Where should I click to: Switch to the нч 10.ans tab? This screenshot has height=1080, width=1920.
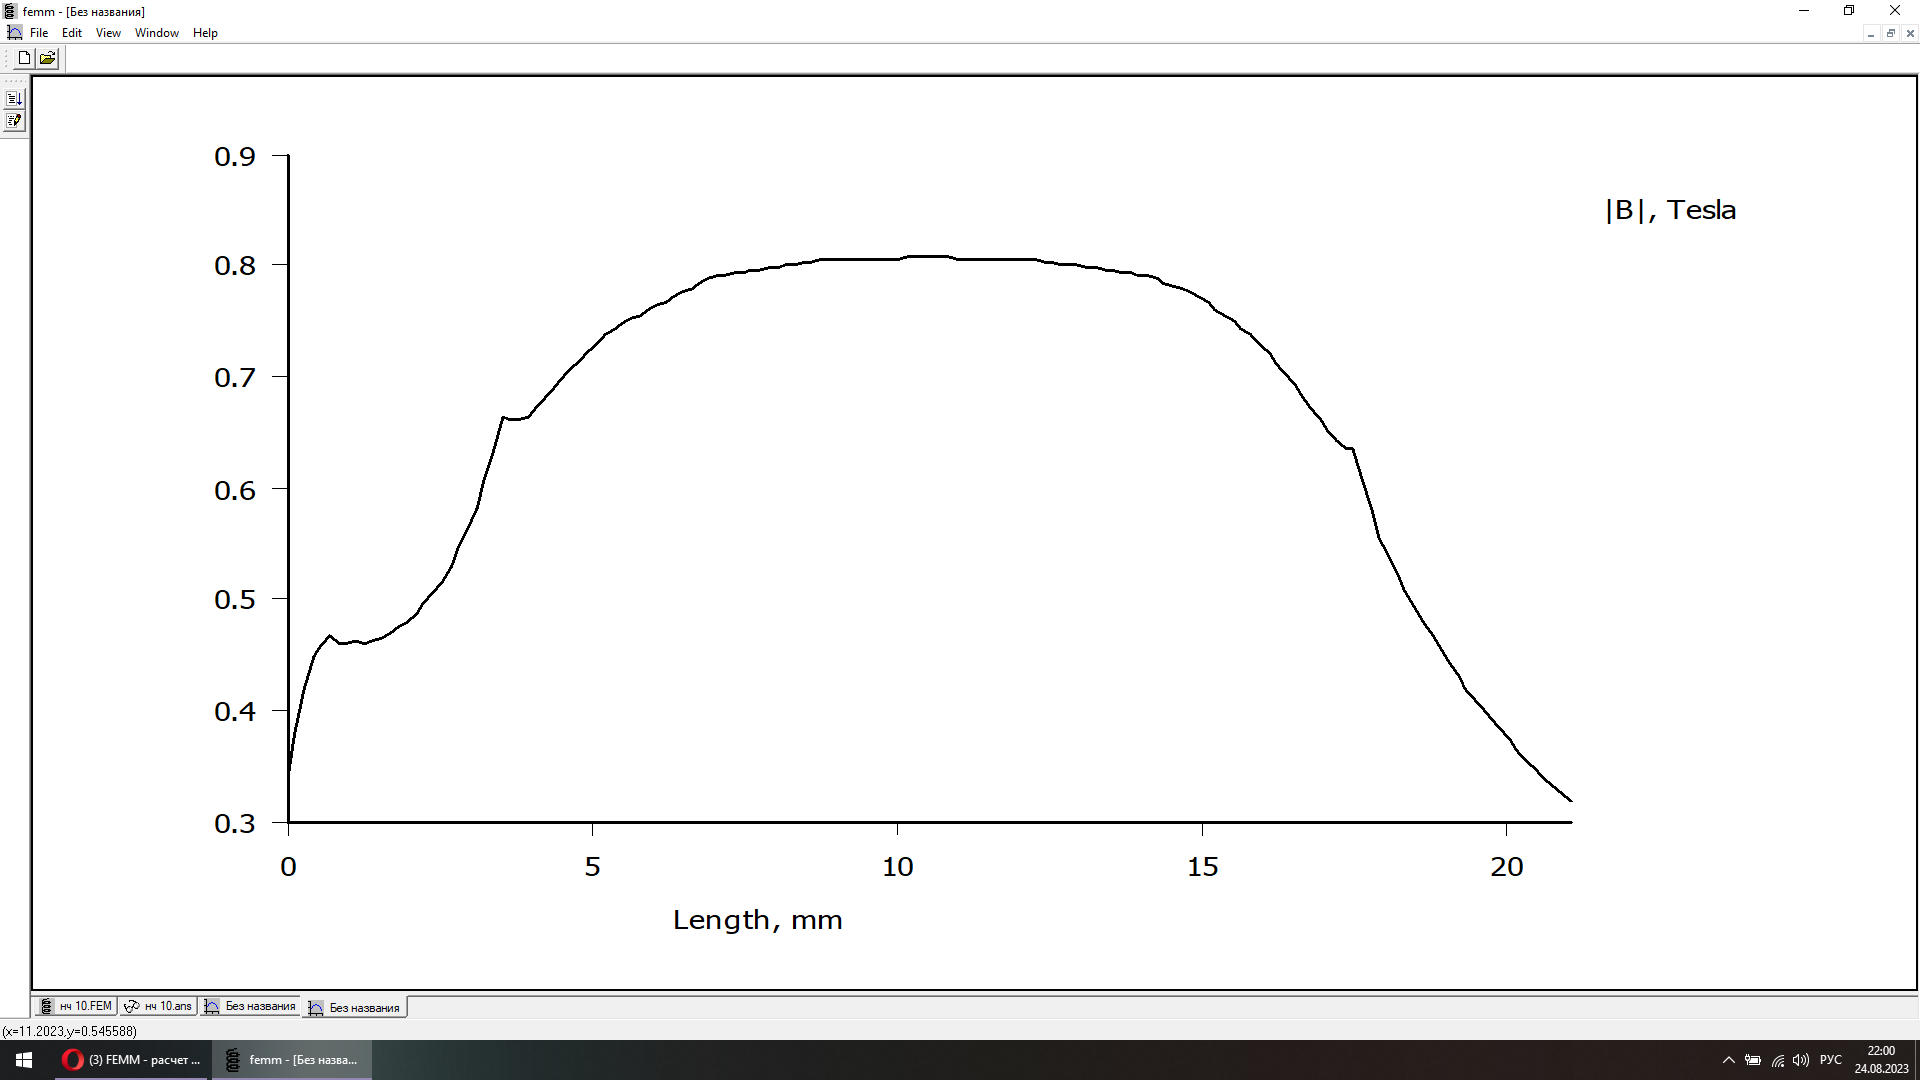click(x=158, y=1006)
